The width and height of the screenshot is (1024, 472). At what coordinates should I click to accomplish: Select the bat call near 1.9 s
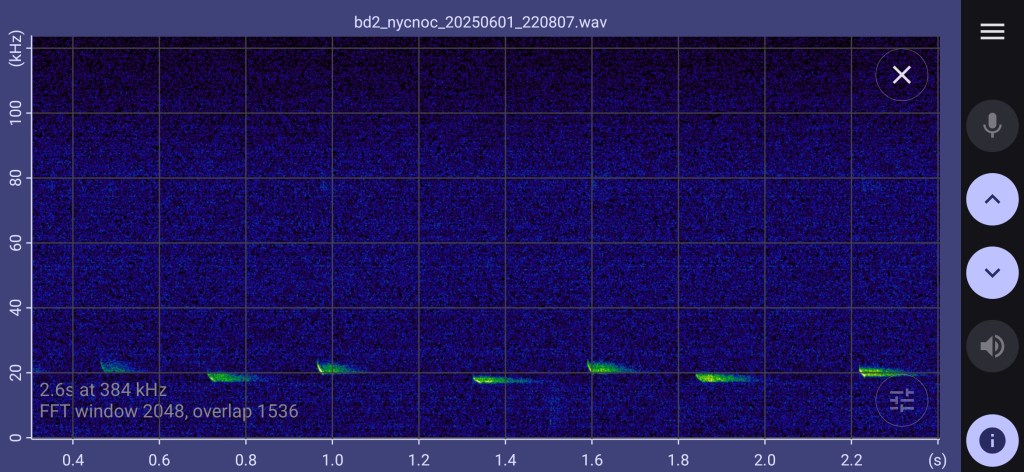(x=716, y=378)
